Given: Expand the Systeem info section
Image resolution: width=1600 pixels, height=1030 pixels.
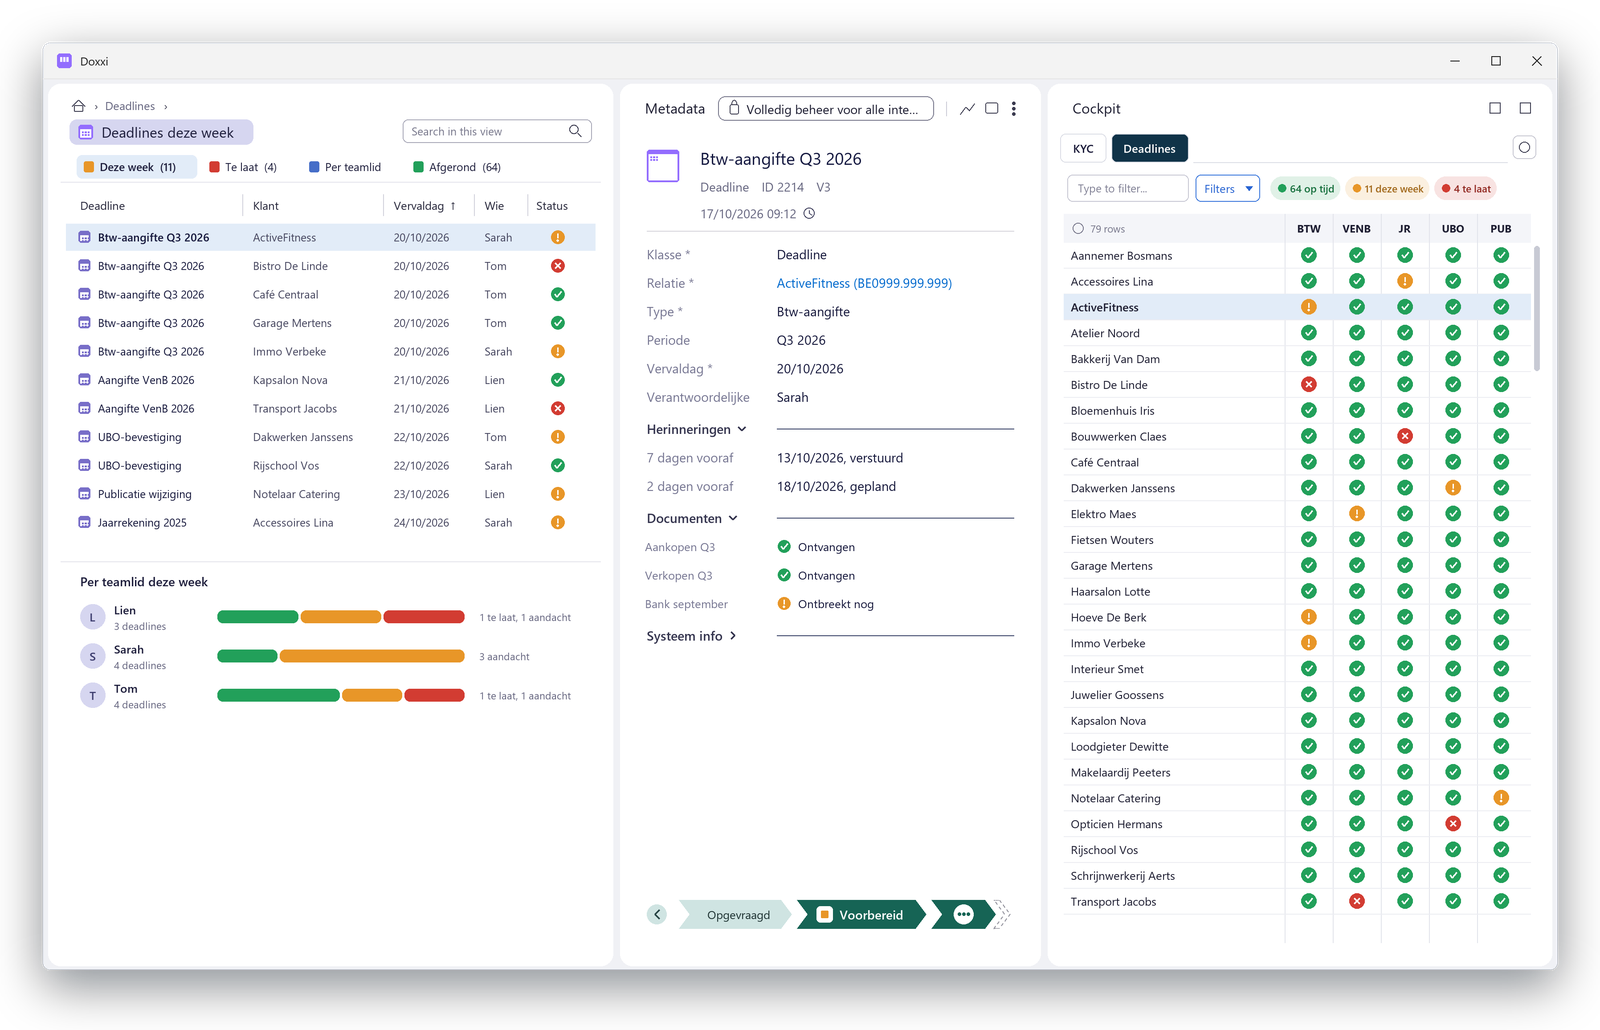Looking at the screenshot, I should click(x=692, y=636).
